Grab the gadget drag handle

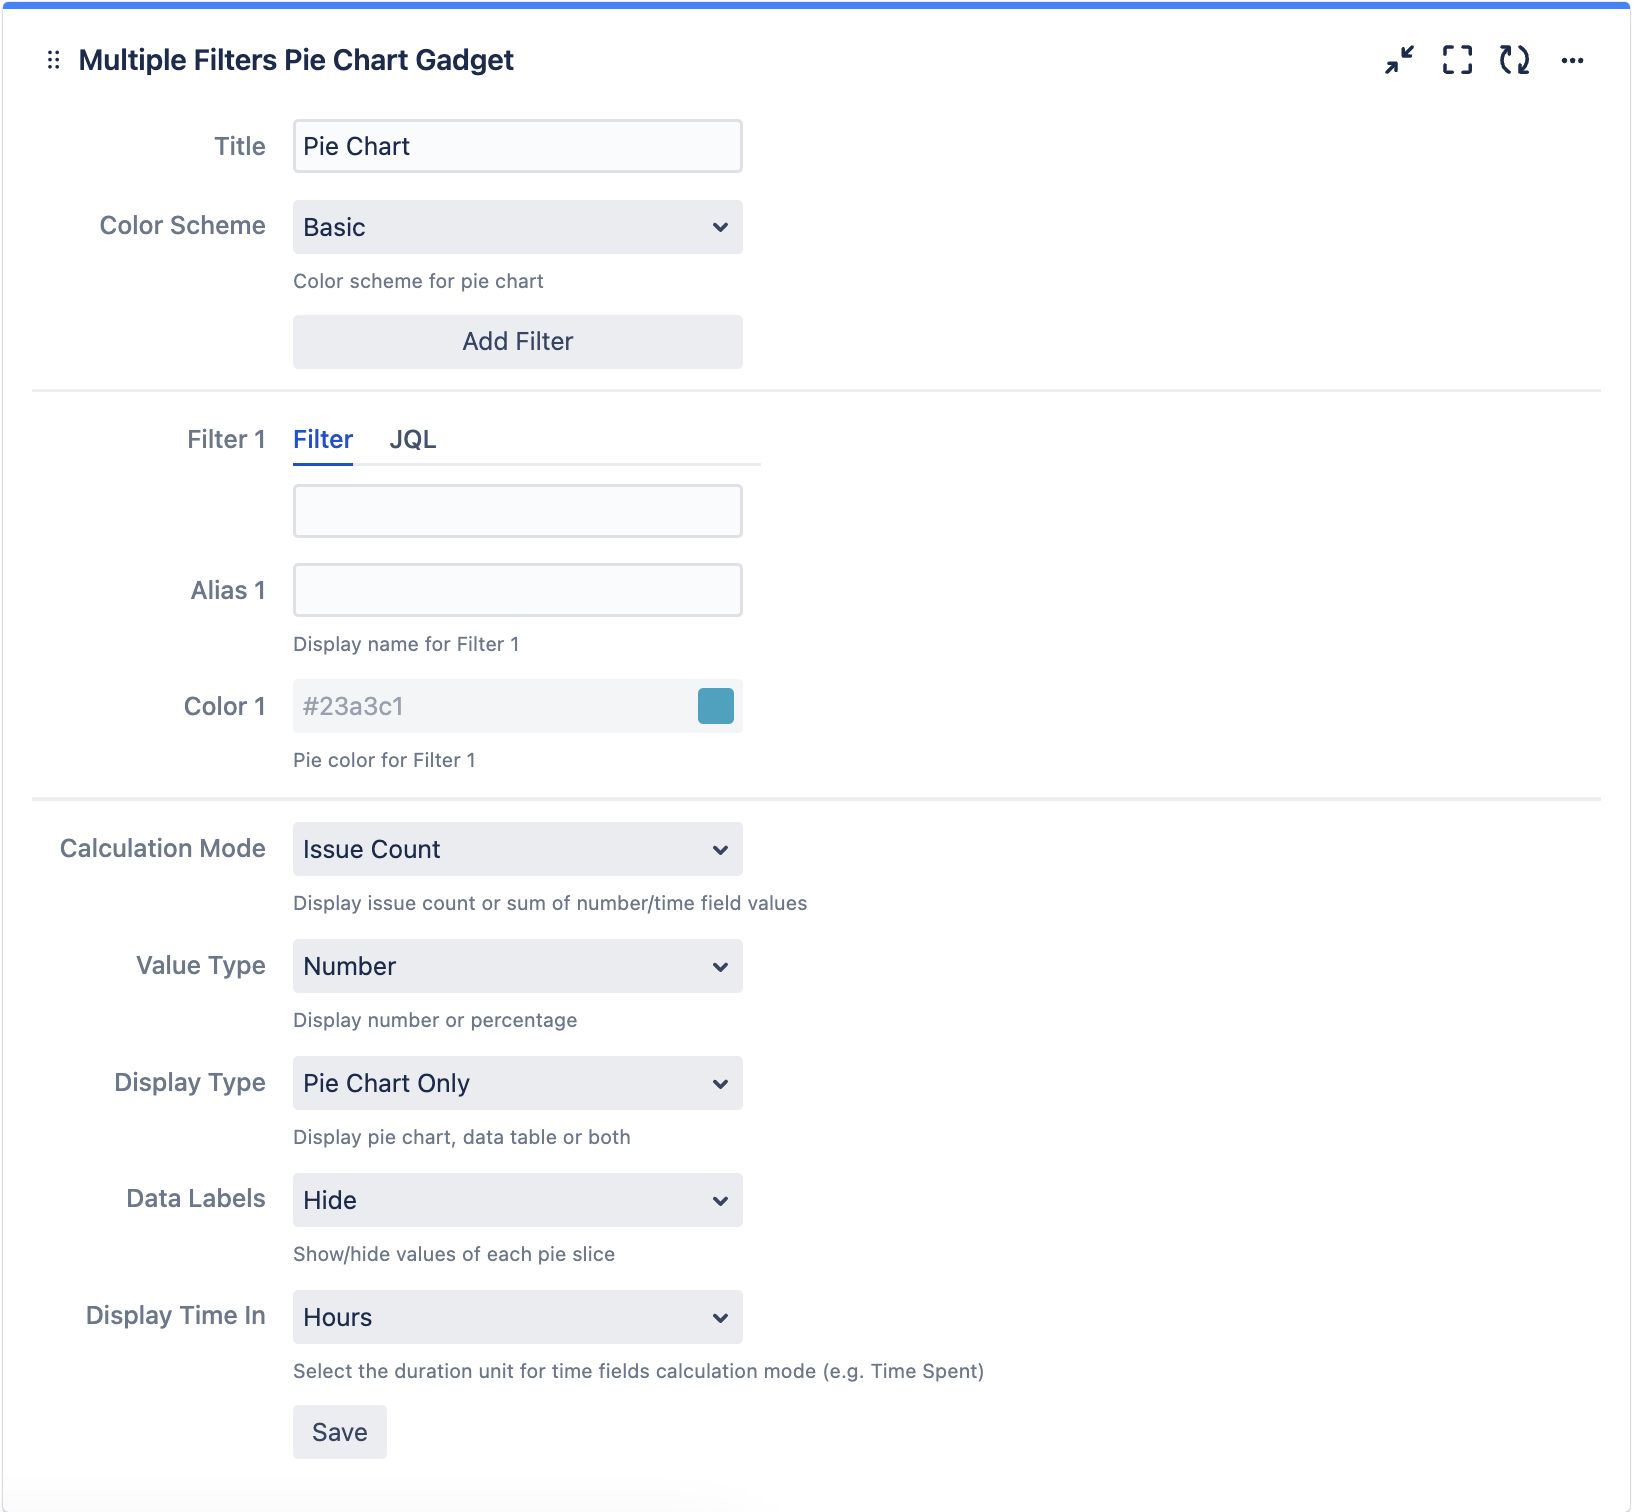coord(54,61)
